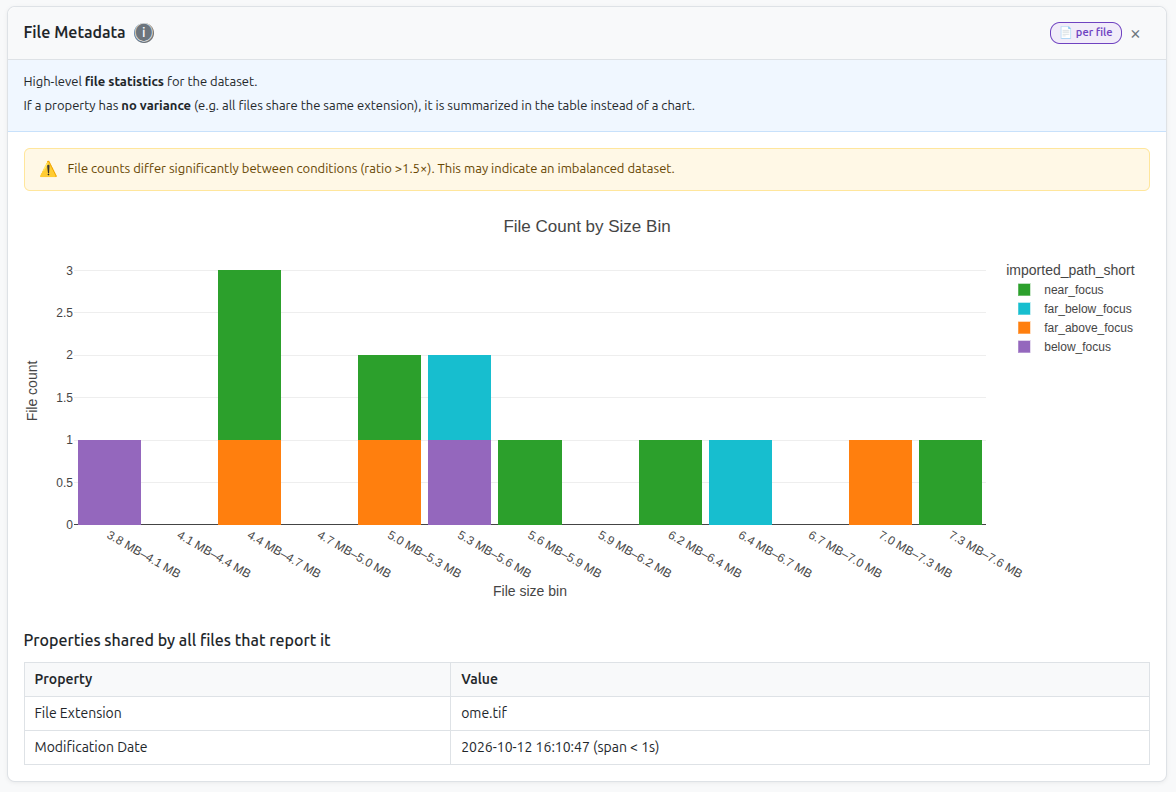Click the File Metadata heading
1176x792 pixels.
(74, 33)
